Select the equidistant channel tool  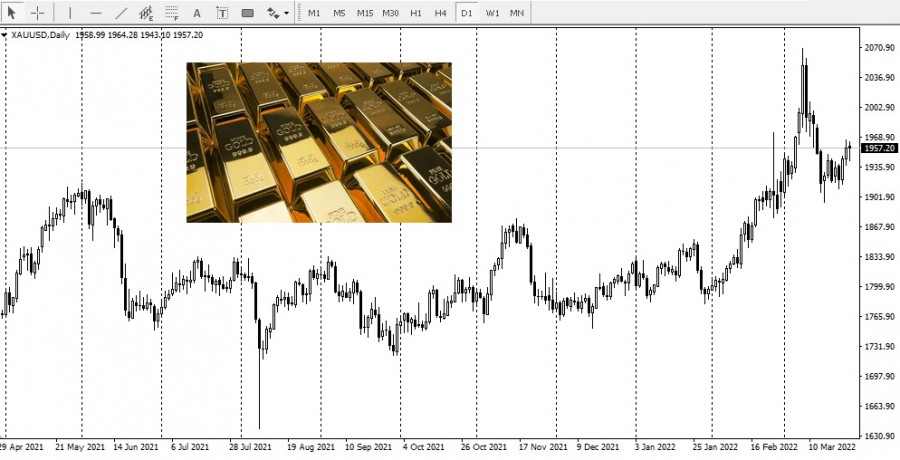click(146, 13)
